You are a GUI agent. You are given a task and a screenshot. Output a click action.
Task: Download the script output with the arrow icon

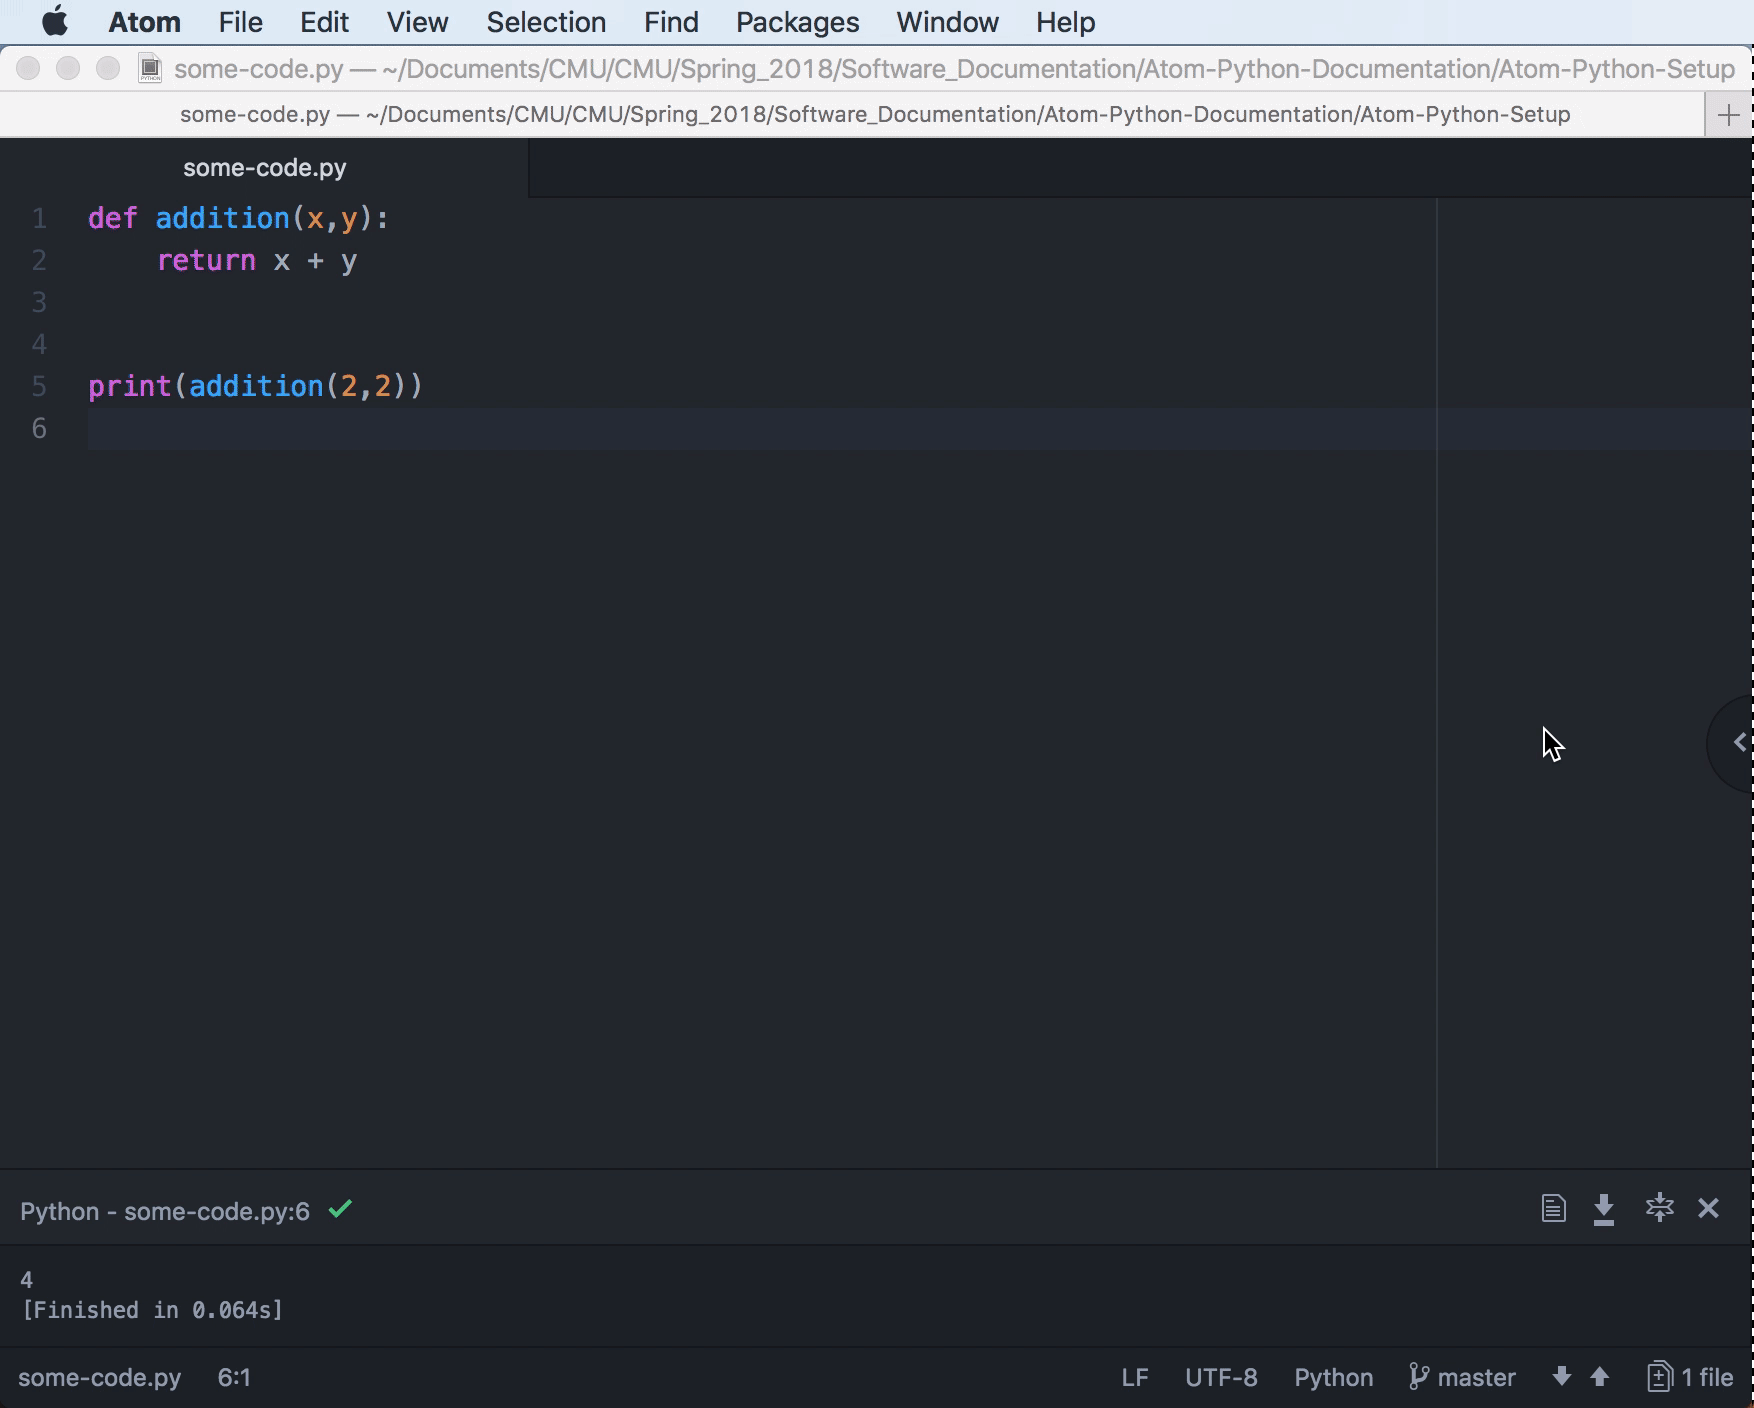pyautogui.click(x=1604, y=1209)
